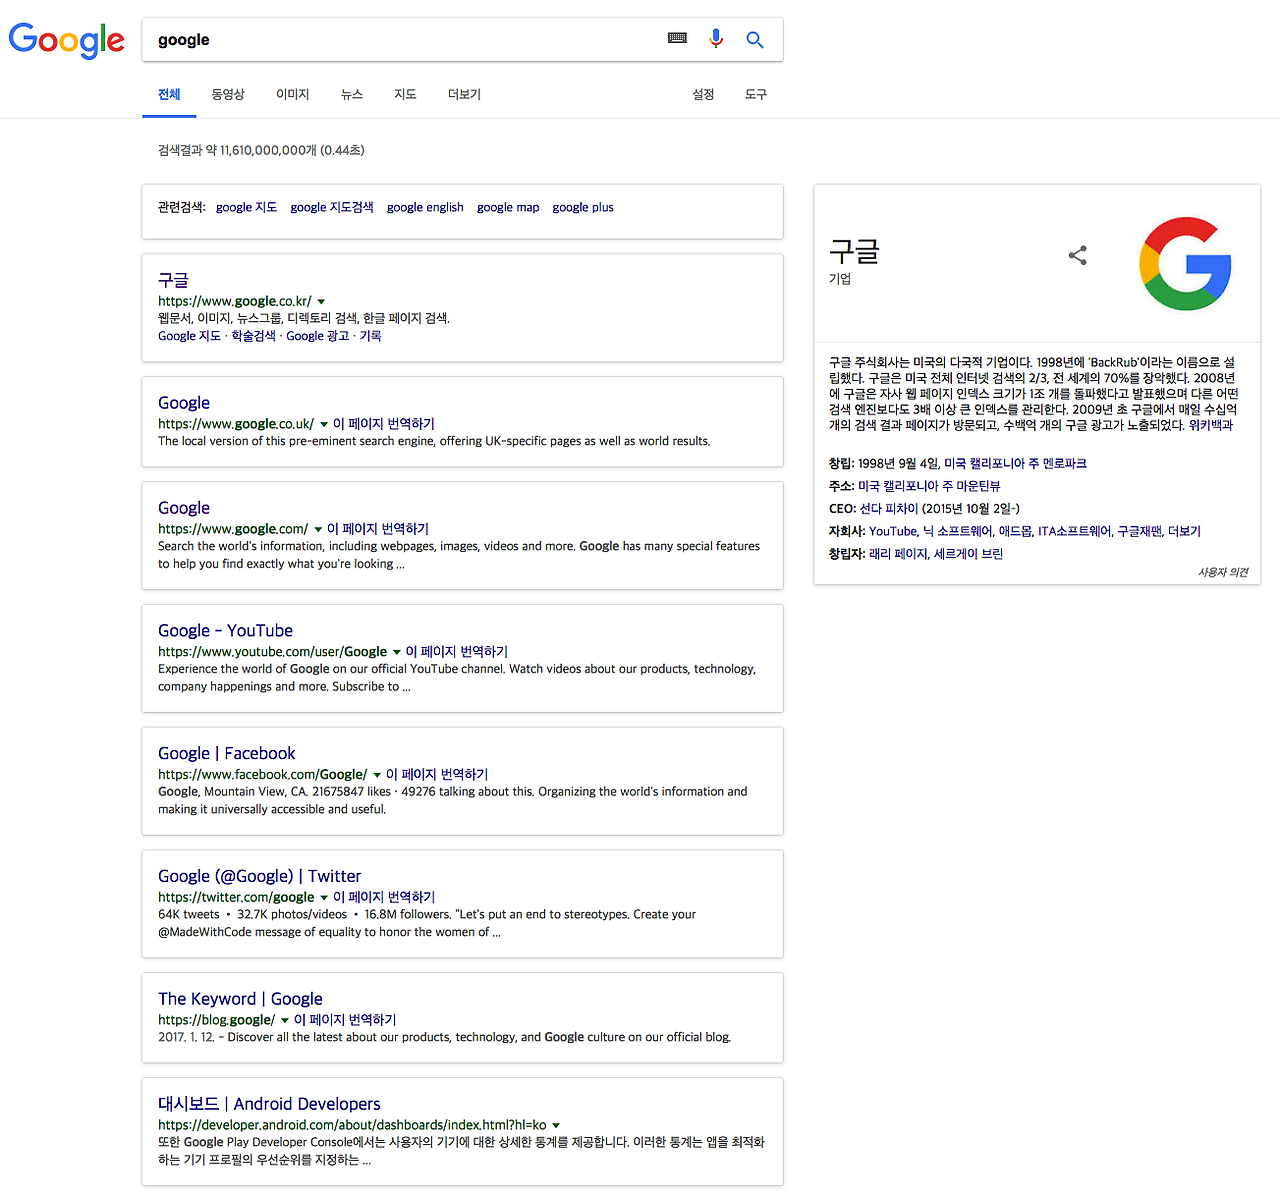Switch to the 동영상 tab
1280x1196 pixels.
click(x=228, y=94)
